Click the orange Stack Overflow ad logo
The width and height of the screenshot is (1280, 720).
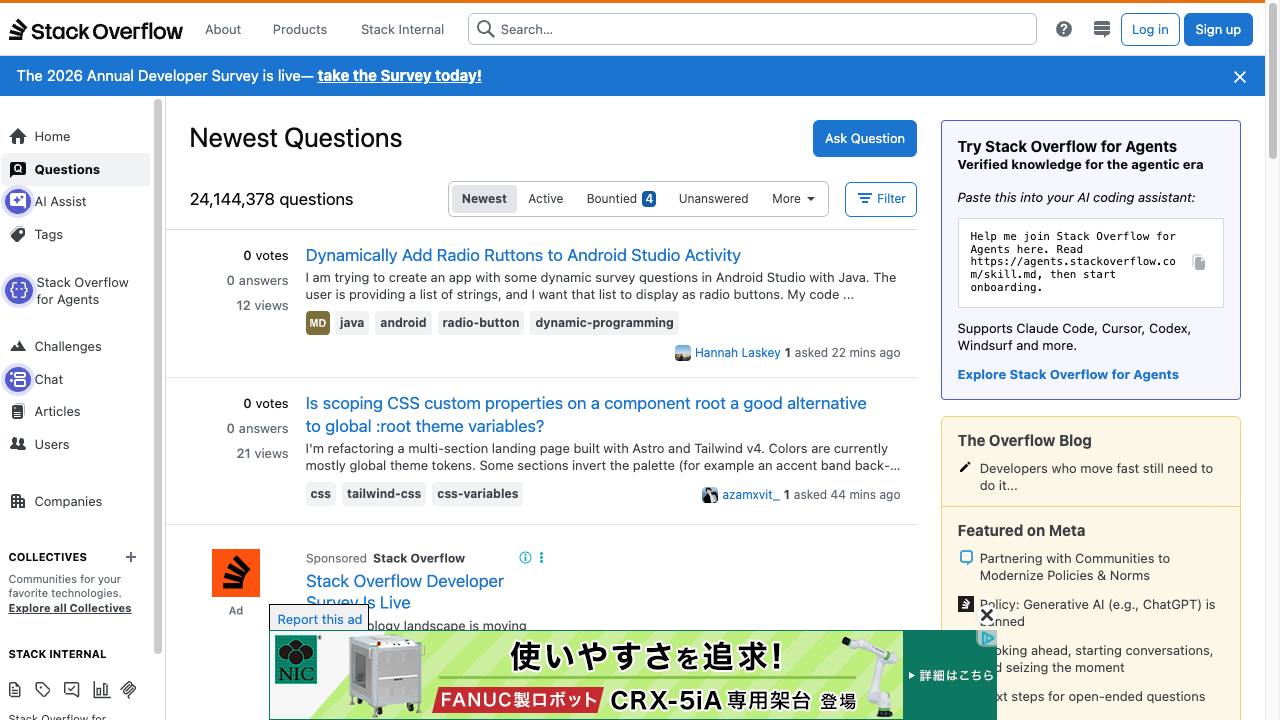[236, 573]
